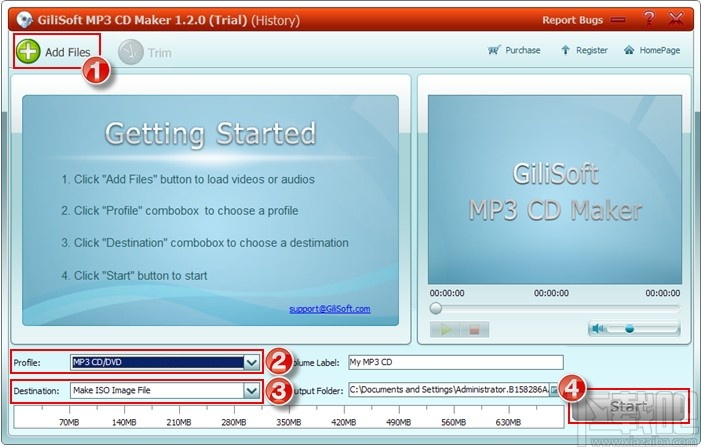This screenshot has height=447, width=701.
Task: Click the playback seek slider handle
Action: tap(435, 308)
